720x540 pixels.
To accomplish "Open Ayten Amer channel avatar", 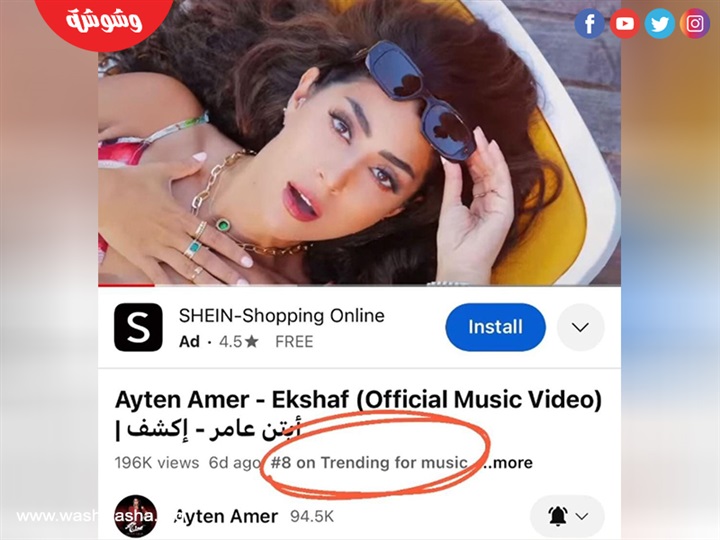I will point(135,516).
